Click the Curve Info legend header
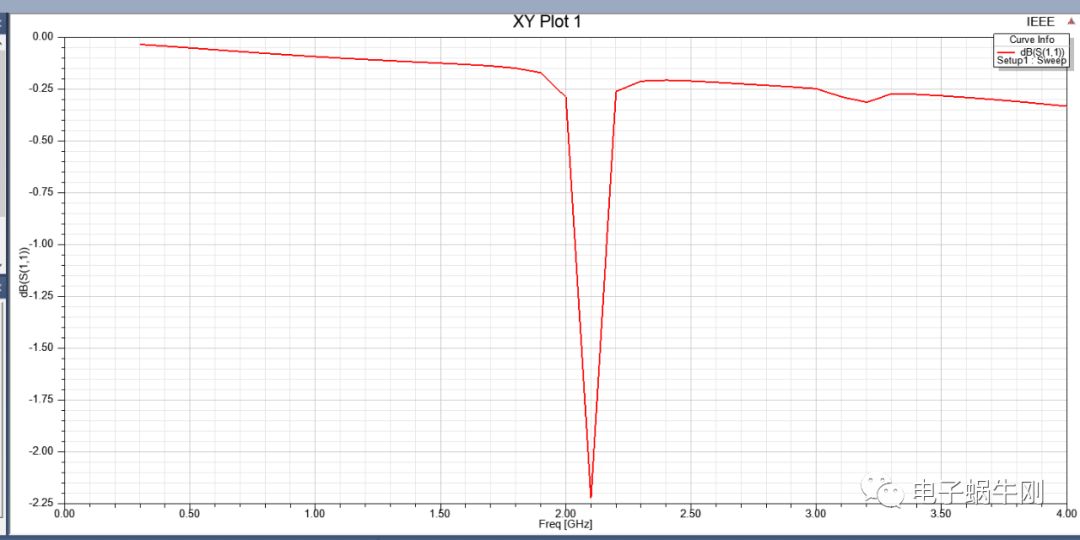This screenshot has height=540, width=1080. click(x=1031, y=39)
